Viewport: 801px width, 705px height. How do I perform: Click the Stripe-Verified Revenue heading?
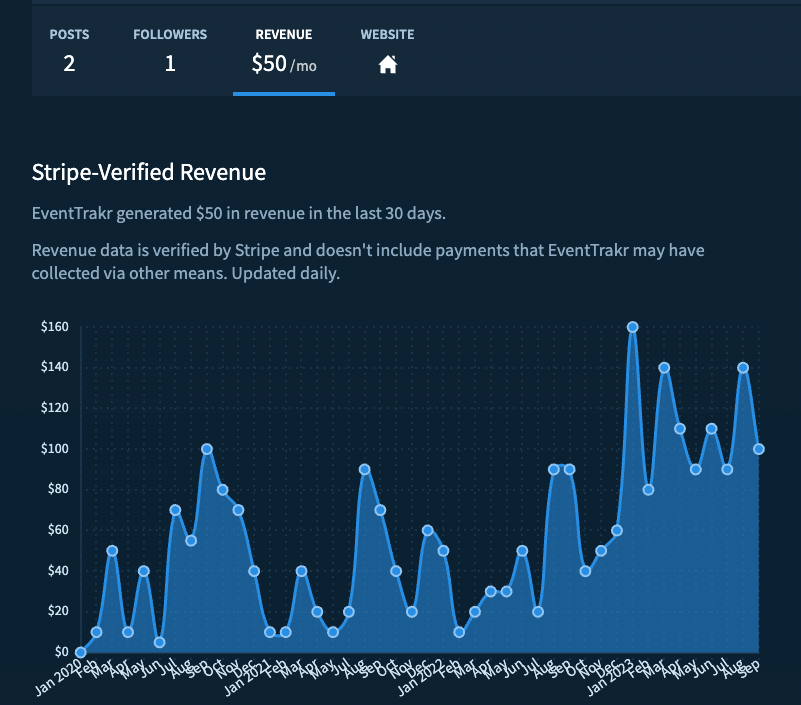149,172
